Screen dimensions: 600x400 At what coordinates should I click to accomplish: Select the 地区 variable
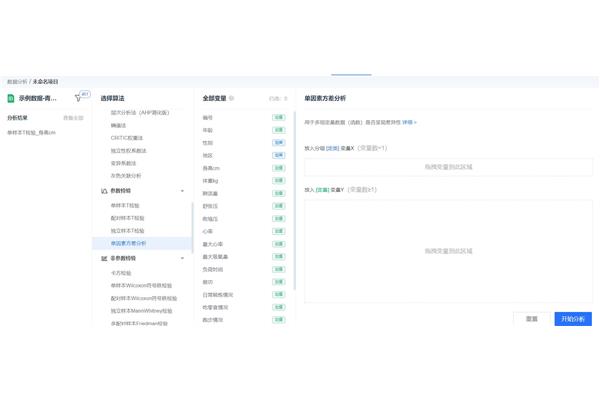(207, 155)
